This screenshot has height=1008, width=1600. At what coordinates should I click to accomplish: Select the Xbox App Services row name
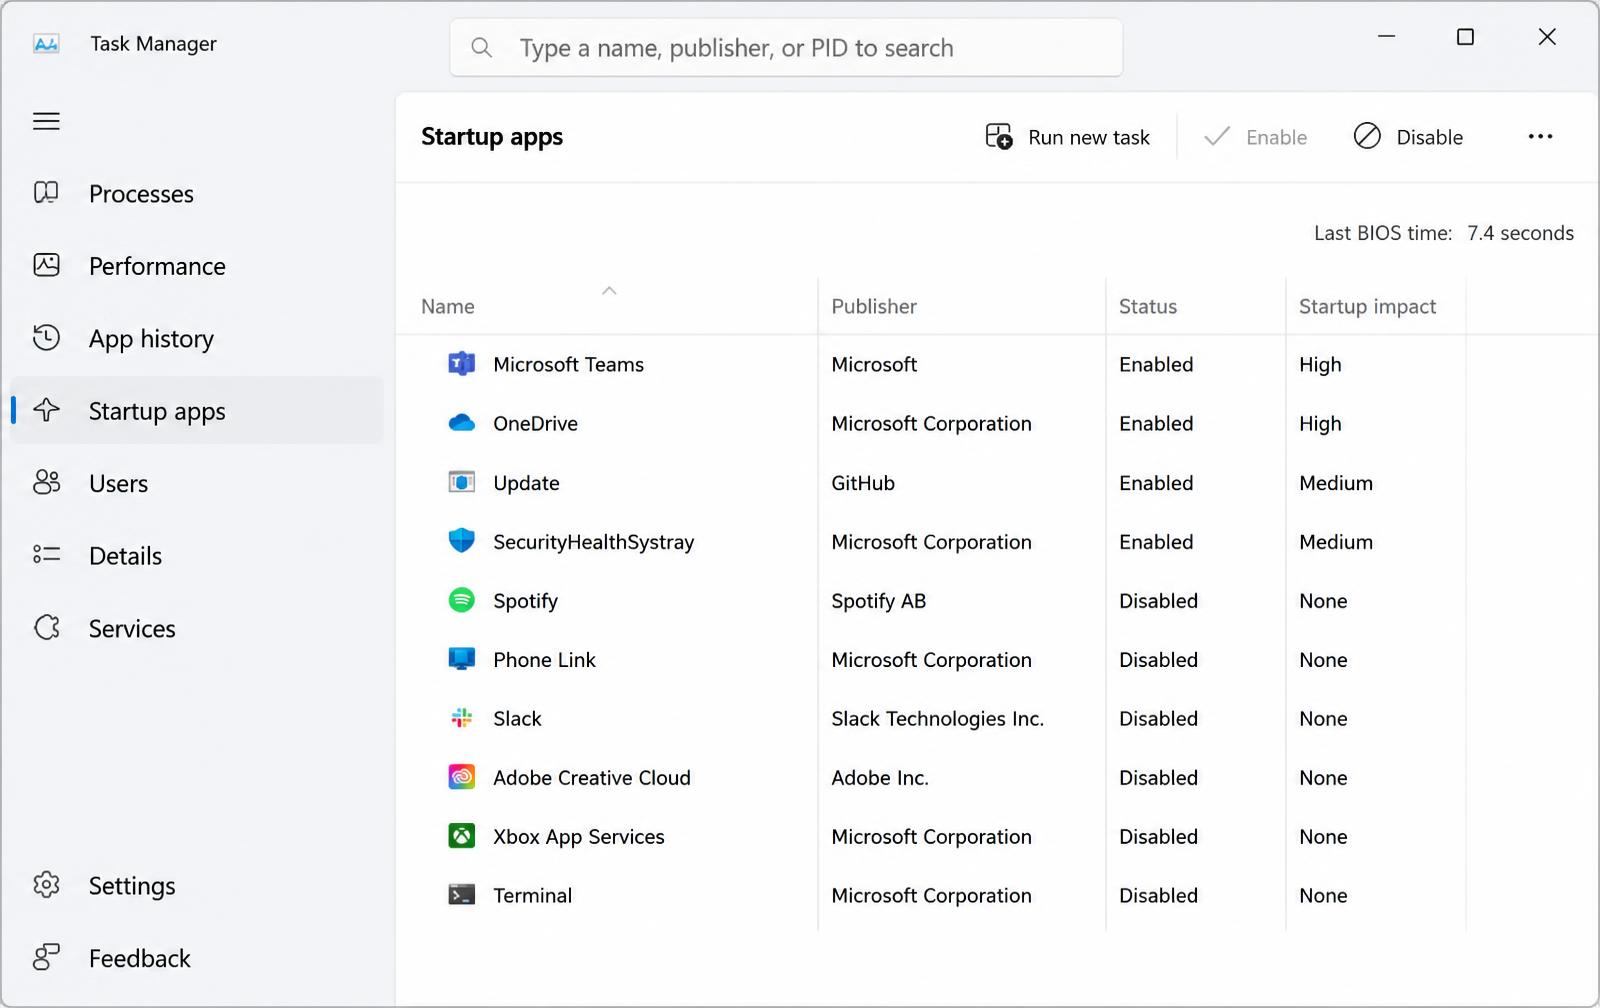579,837
